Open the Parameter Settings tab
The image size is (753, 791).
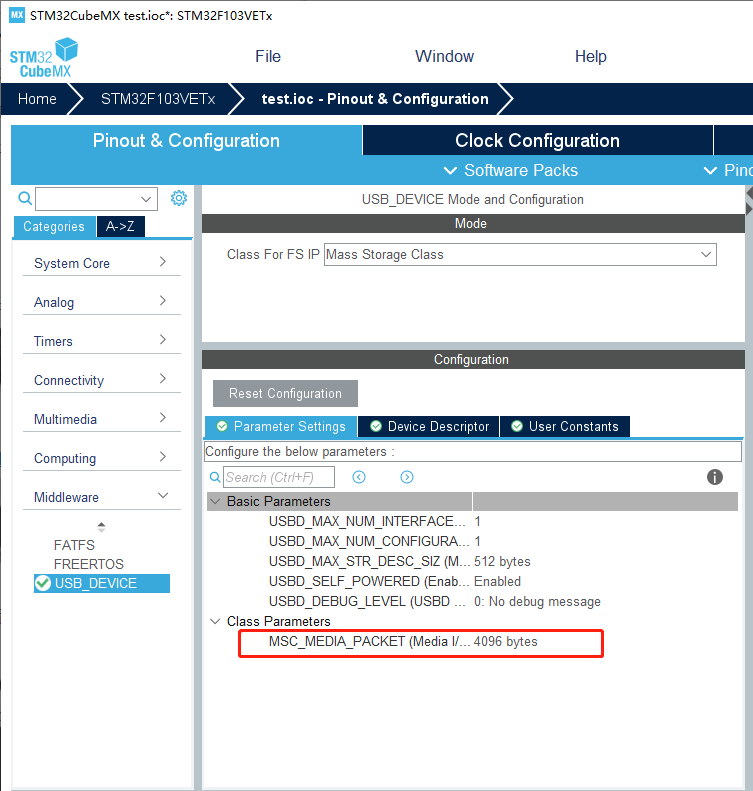[x=281, y=426]
